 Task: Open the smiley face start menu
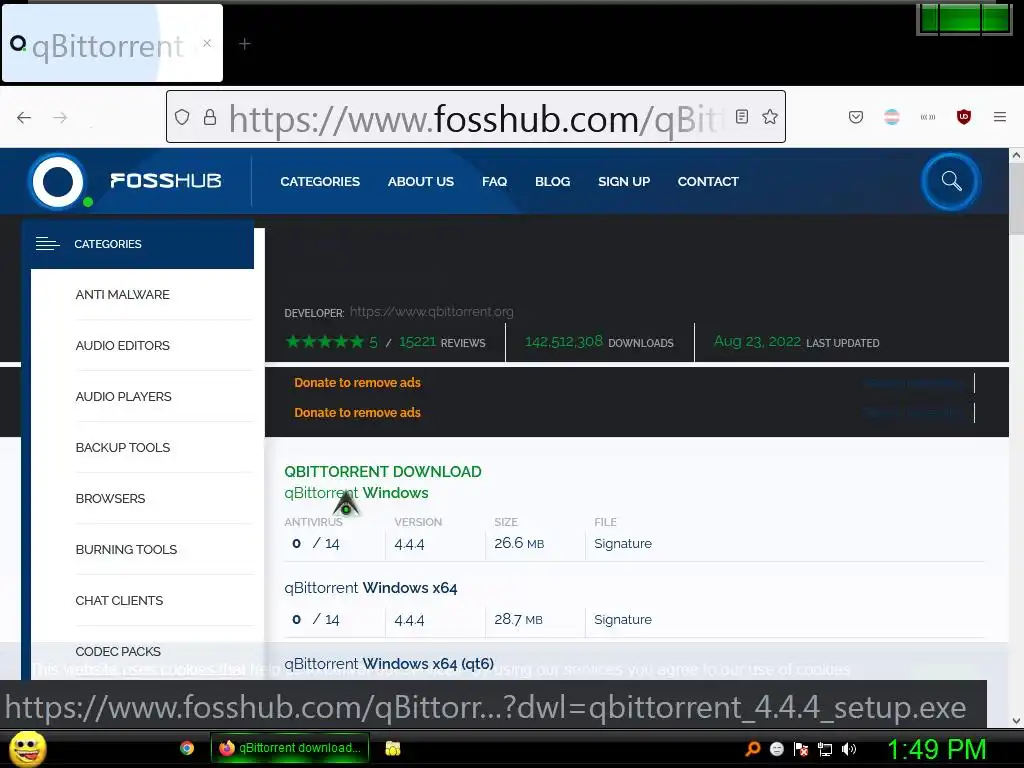click(27, 748)
